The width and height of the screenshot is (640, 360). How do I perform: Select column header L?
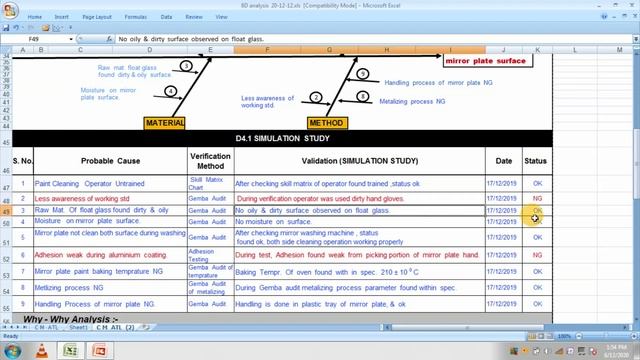(575, 50)
